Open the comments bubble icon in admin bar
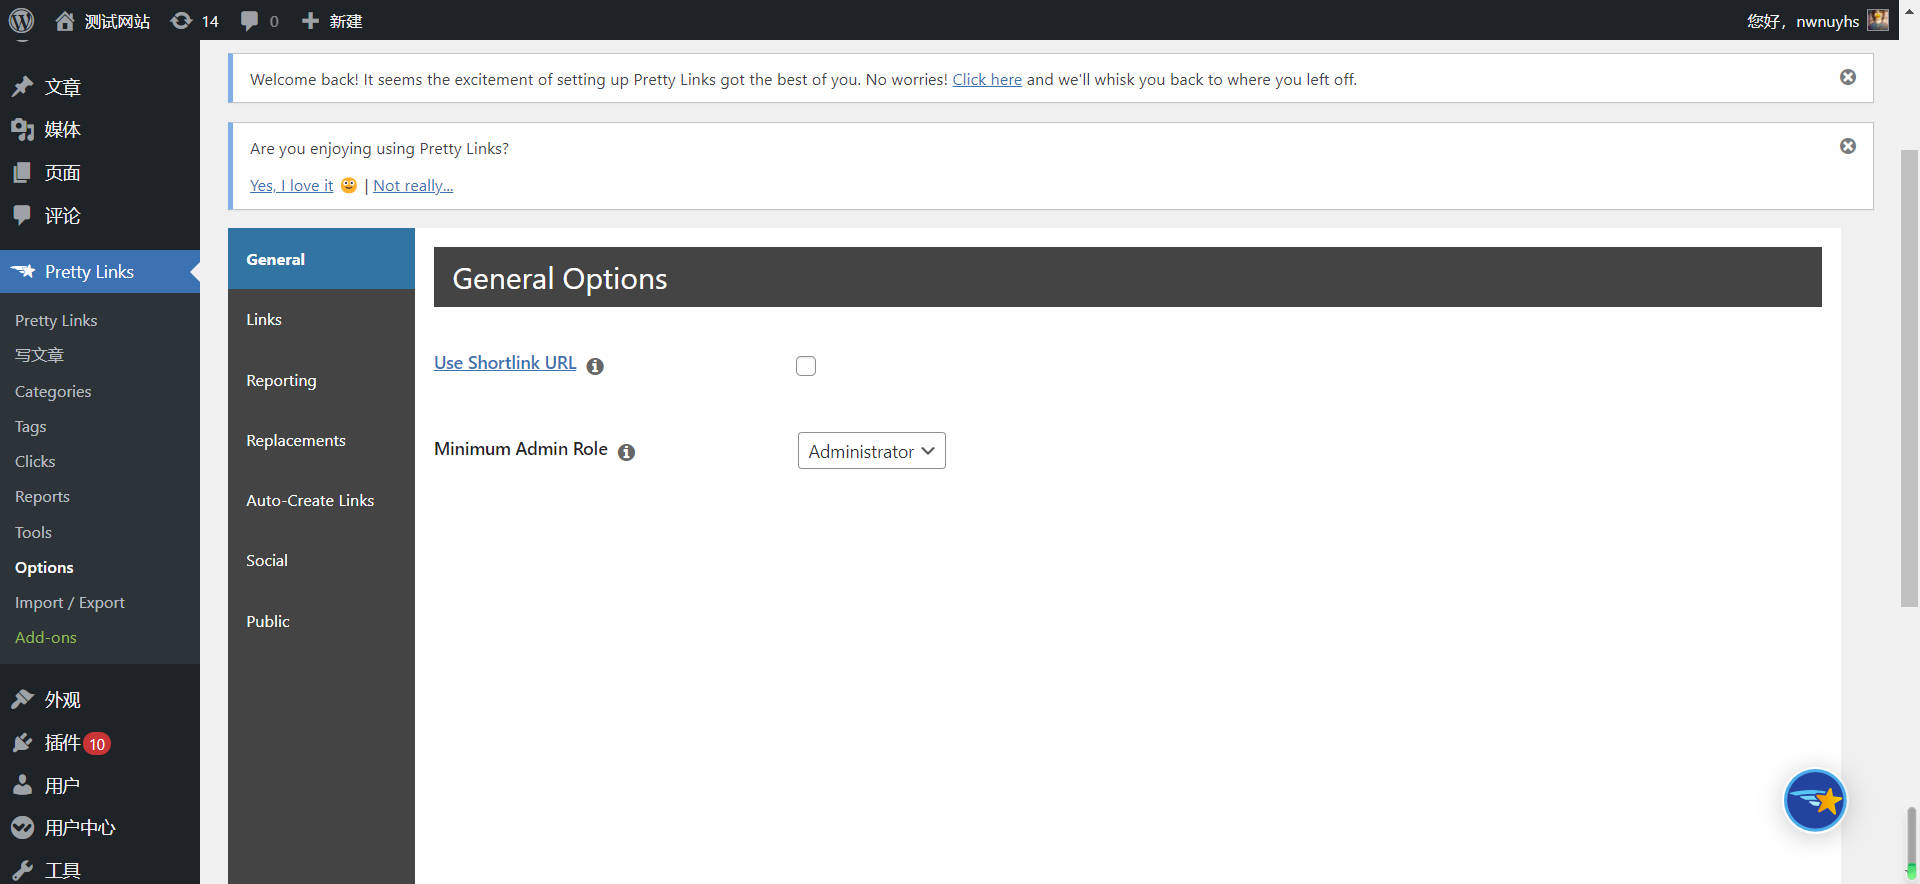 tap(249, 21)
